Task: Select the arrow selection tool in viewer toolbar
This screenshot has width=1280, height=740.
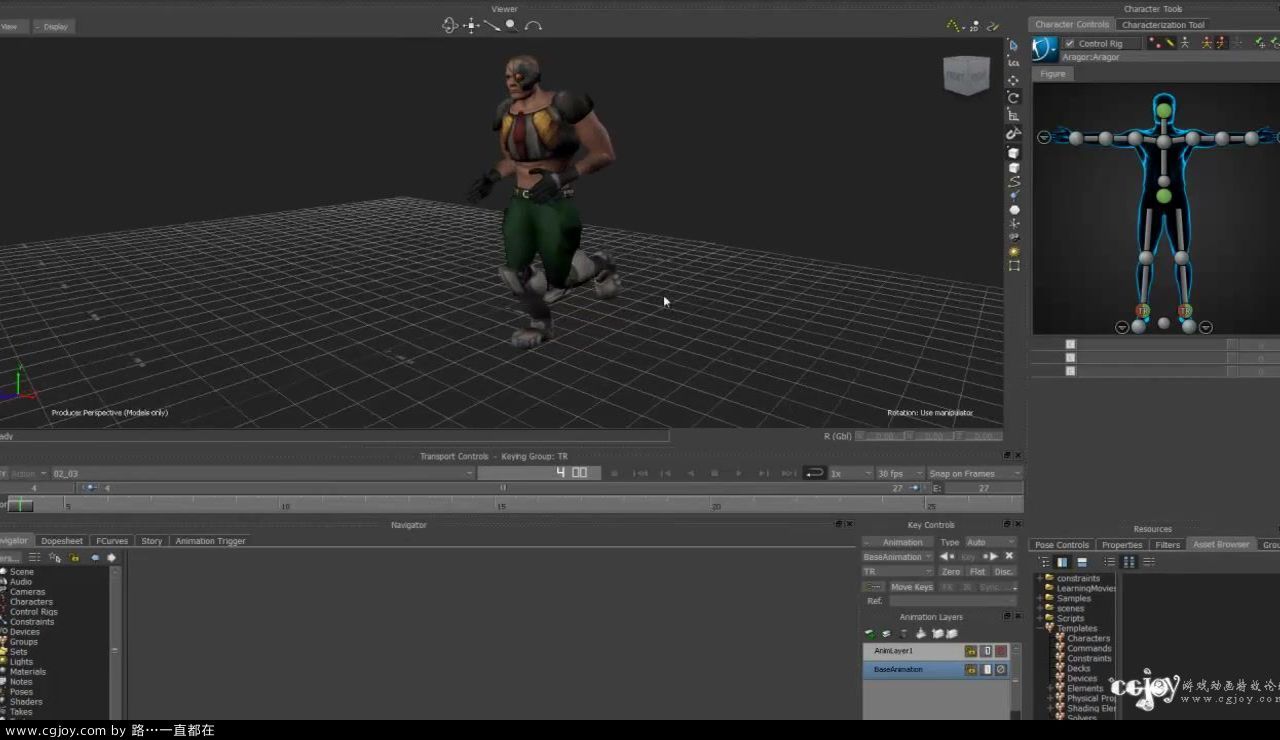Action: coord(1013,45)
